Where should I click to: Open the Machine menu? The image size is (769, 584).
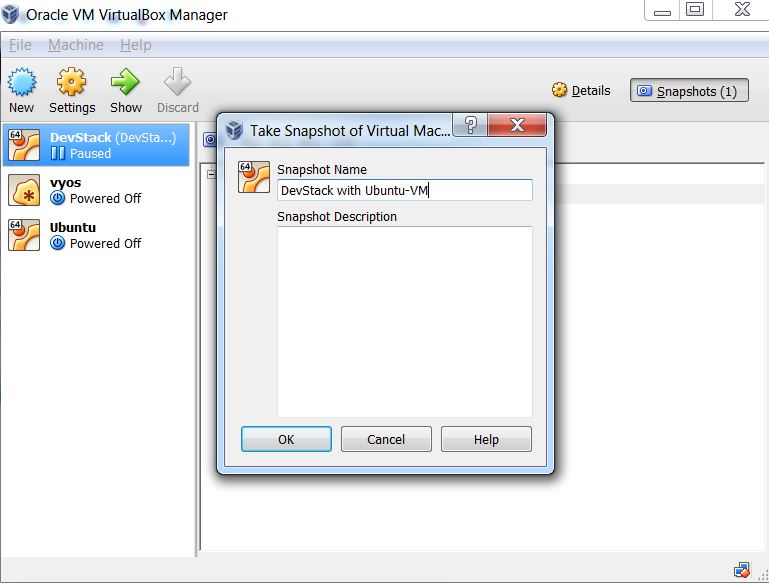76,45
